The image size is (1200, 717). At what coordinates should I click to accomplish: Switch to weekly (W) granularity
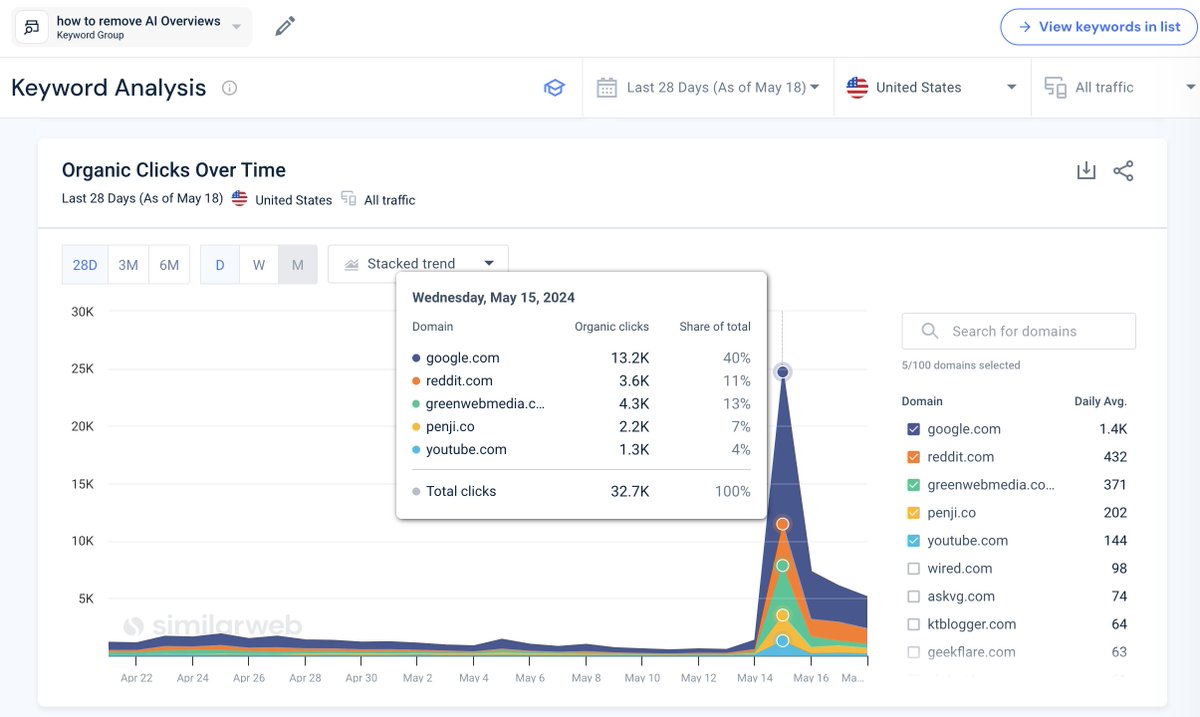pos(259,265)
